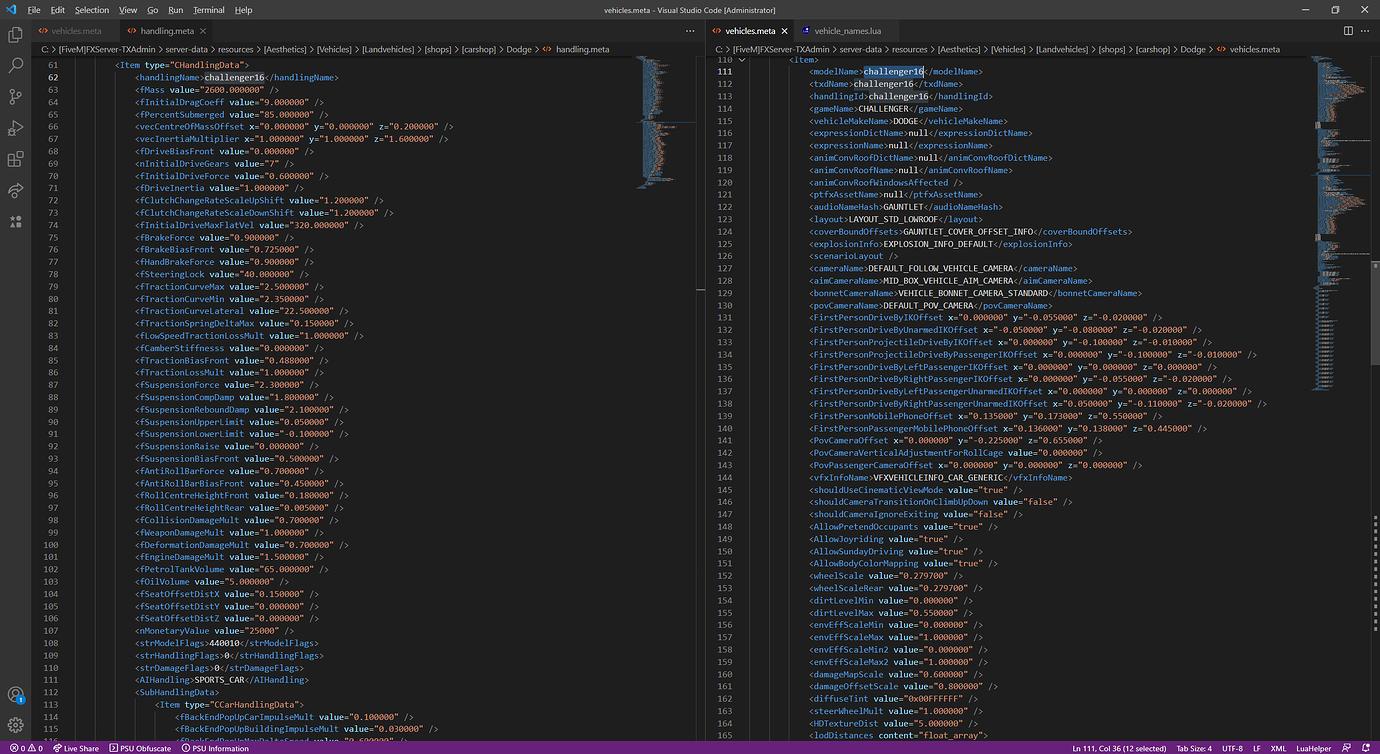Image resolution: width=1380 pixels, height=754 pixels.
Task: Open the Source Control view
Action: (15, 97)
